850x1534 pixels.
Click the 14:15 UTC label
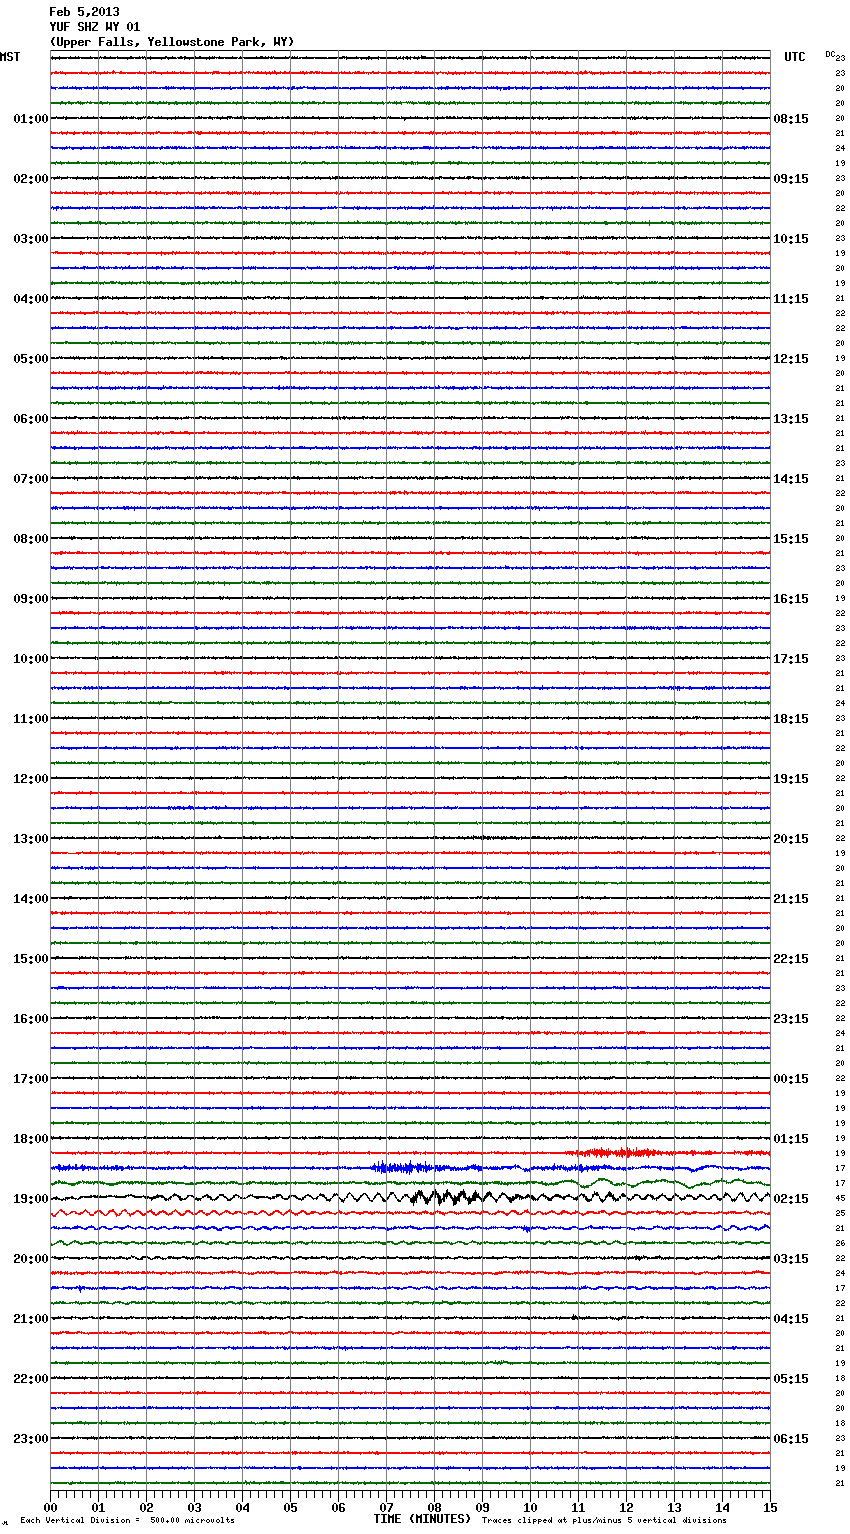[x=791, y=479]
